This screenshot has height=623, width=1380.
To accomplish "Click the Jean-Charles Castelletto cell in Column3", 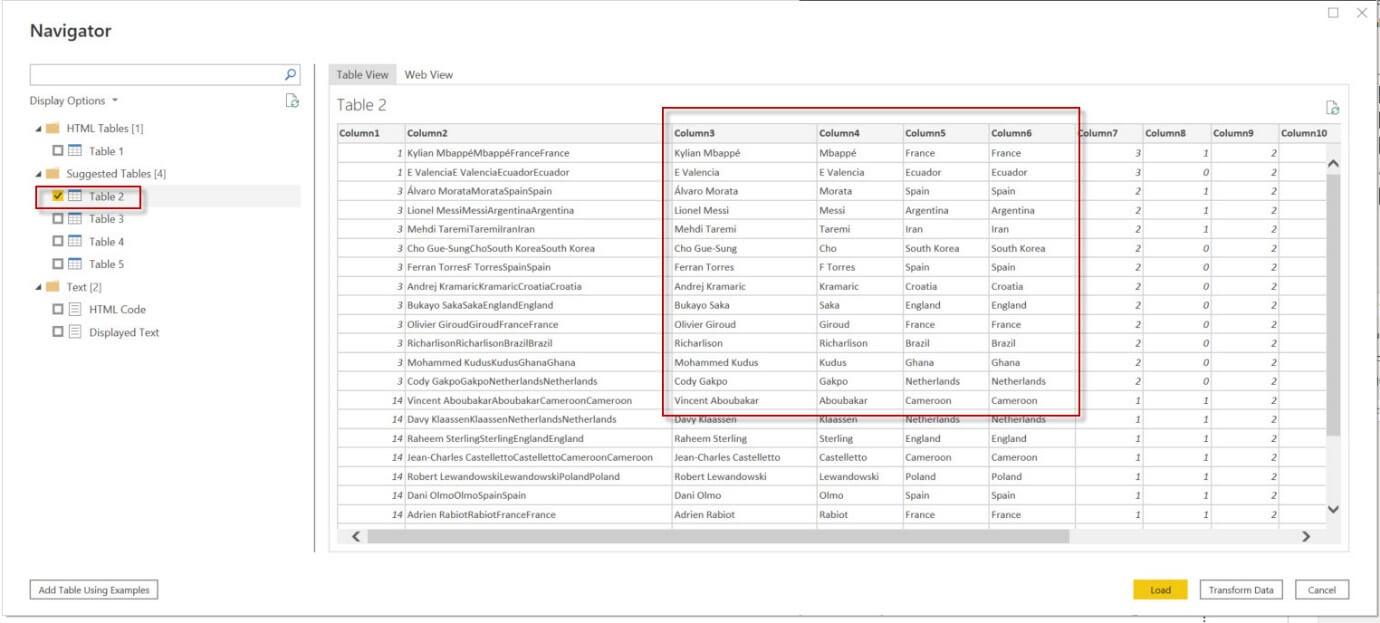I will click(743, 457).
